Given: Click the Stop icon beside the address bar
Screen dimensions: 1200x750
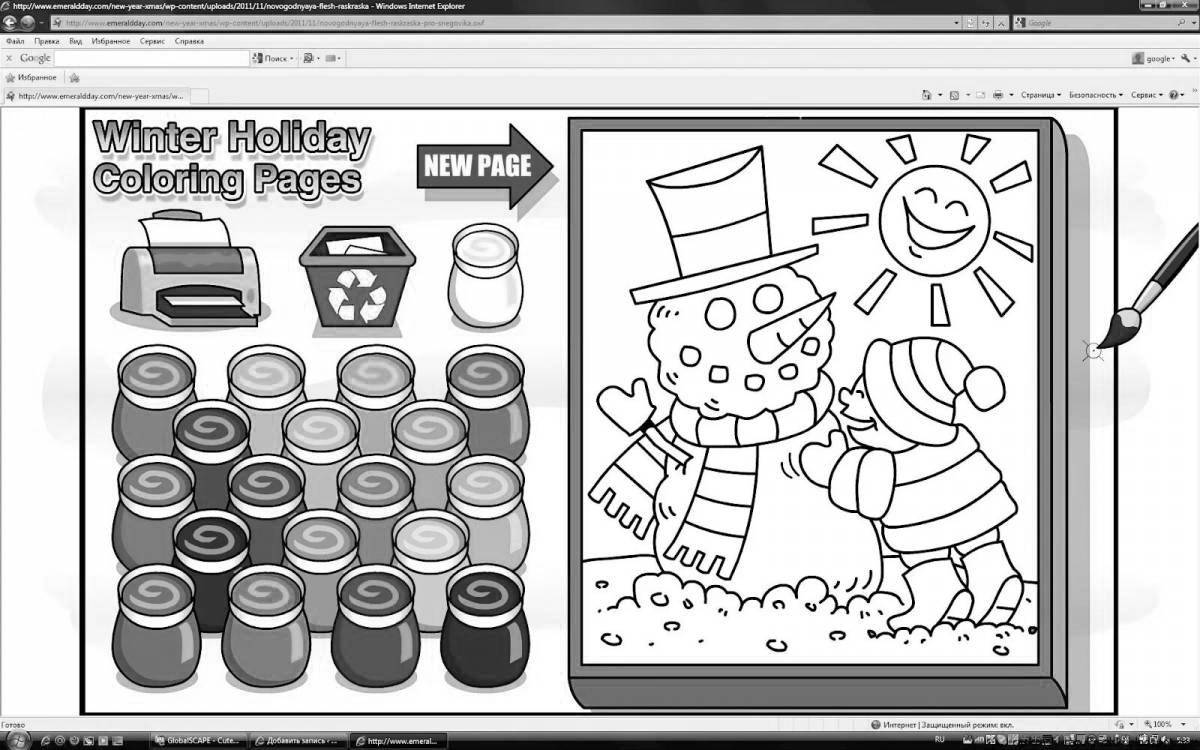Looking at the screenshot, I should point(1002,22).
